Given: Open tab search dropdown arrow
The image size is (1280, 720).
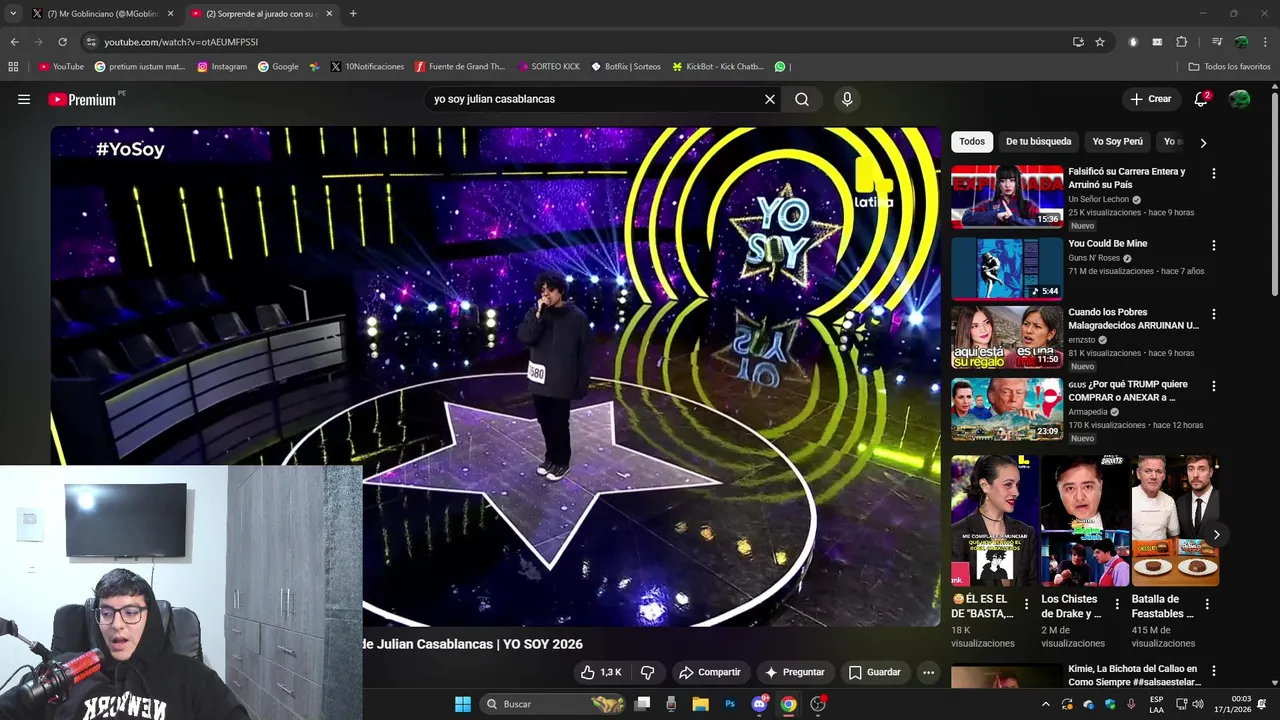Looking at the screenshot, I should (x=13, y=14).
